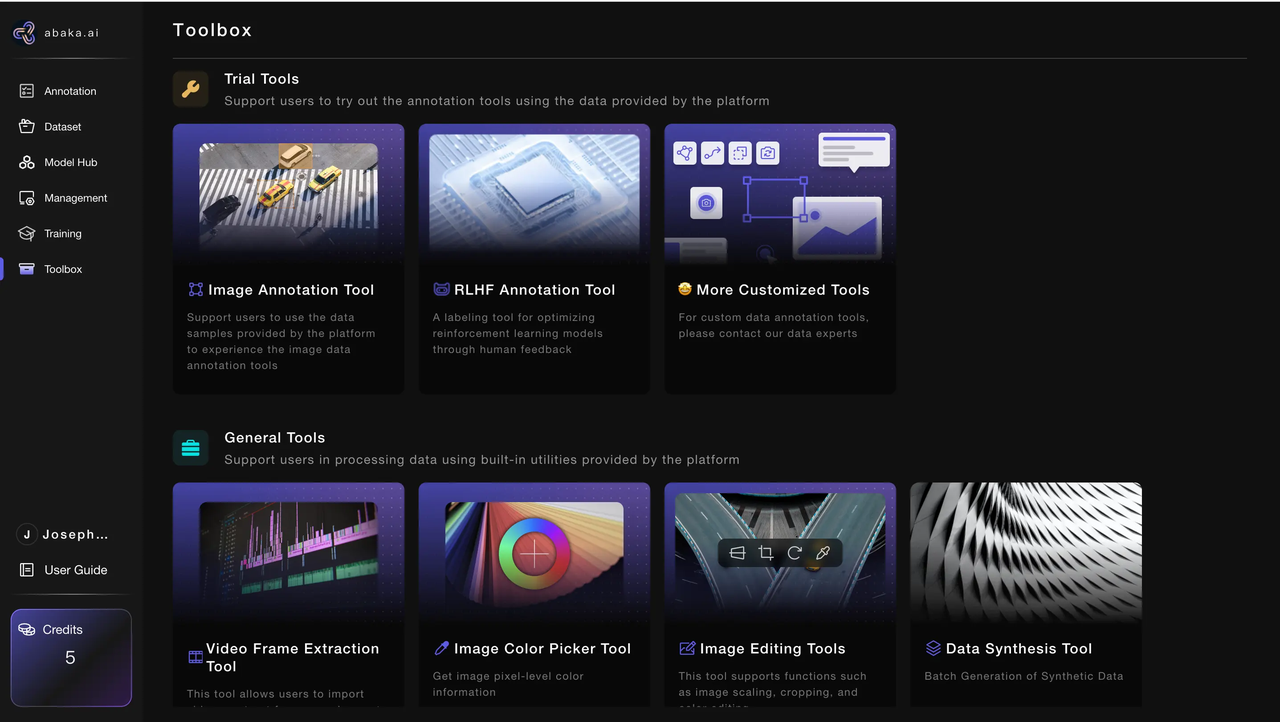This screenshot has width=1280, height=722.
Task: Click the General Tools briefcase icon
Action: (190, 448)
